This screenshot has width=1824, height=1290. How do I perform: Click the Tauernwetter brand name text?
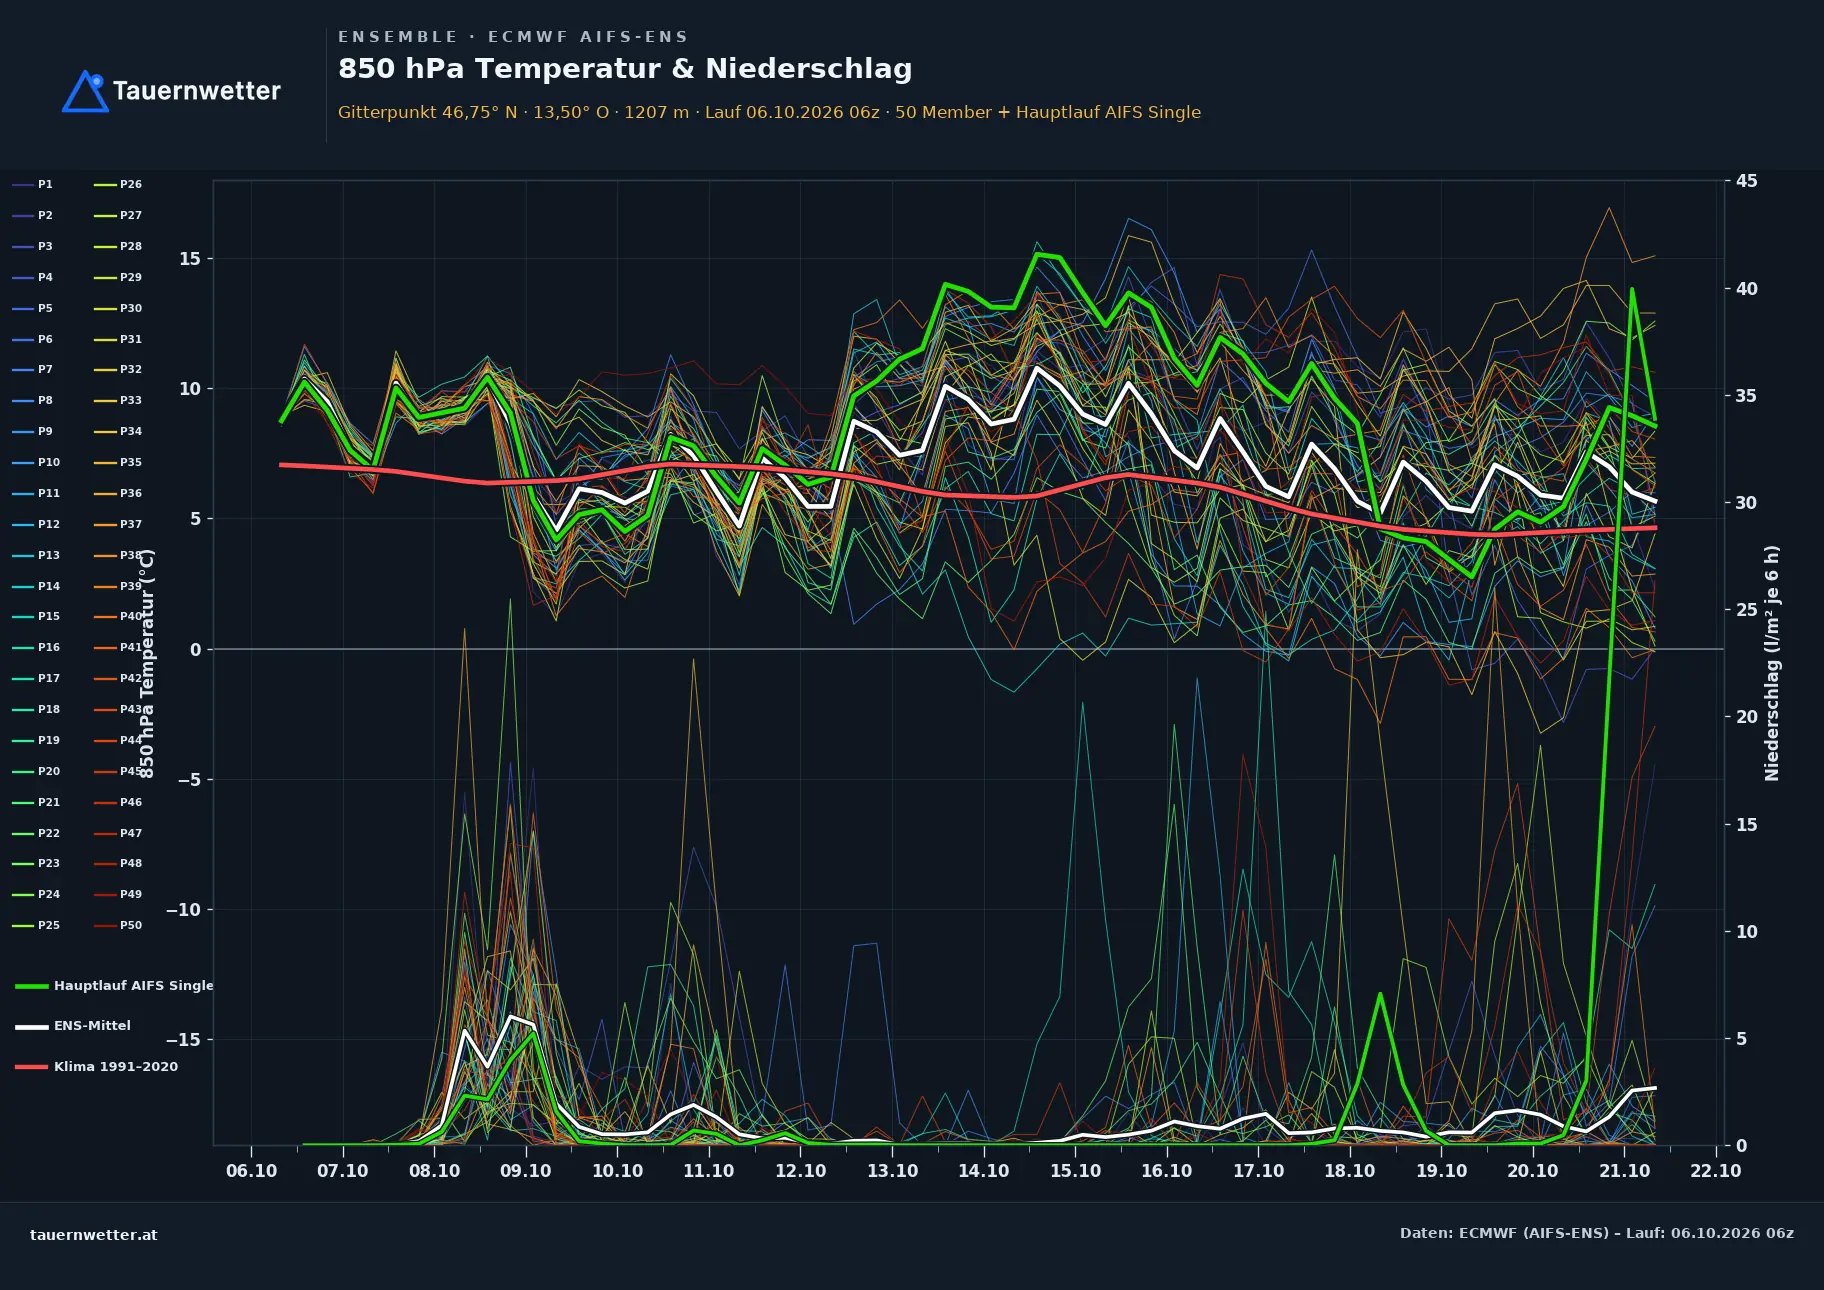point(196,91)
